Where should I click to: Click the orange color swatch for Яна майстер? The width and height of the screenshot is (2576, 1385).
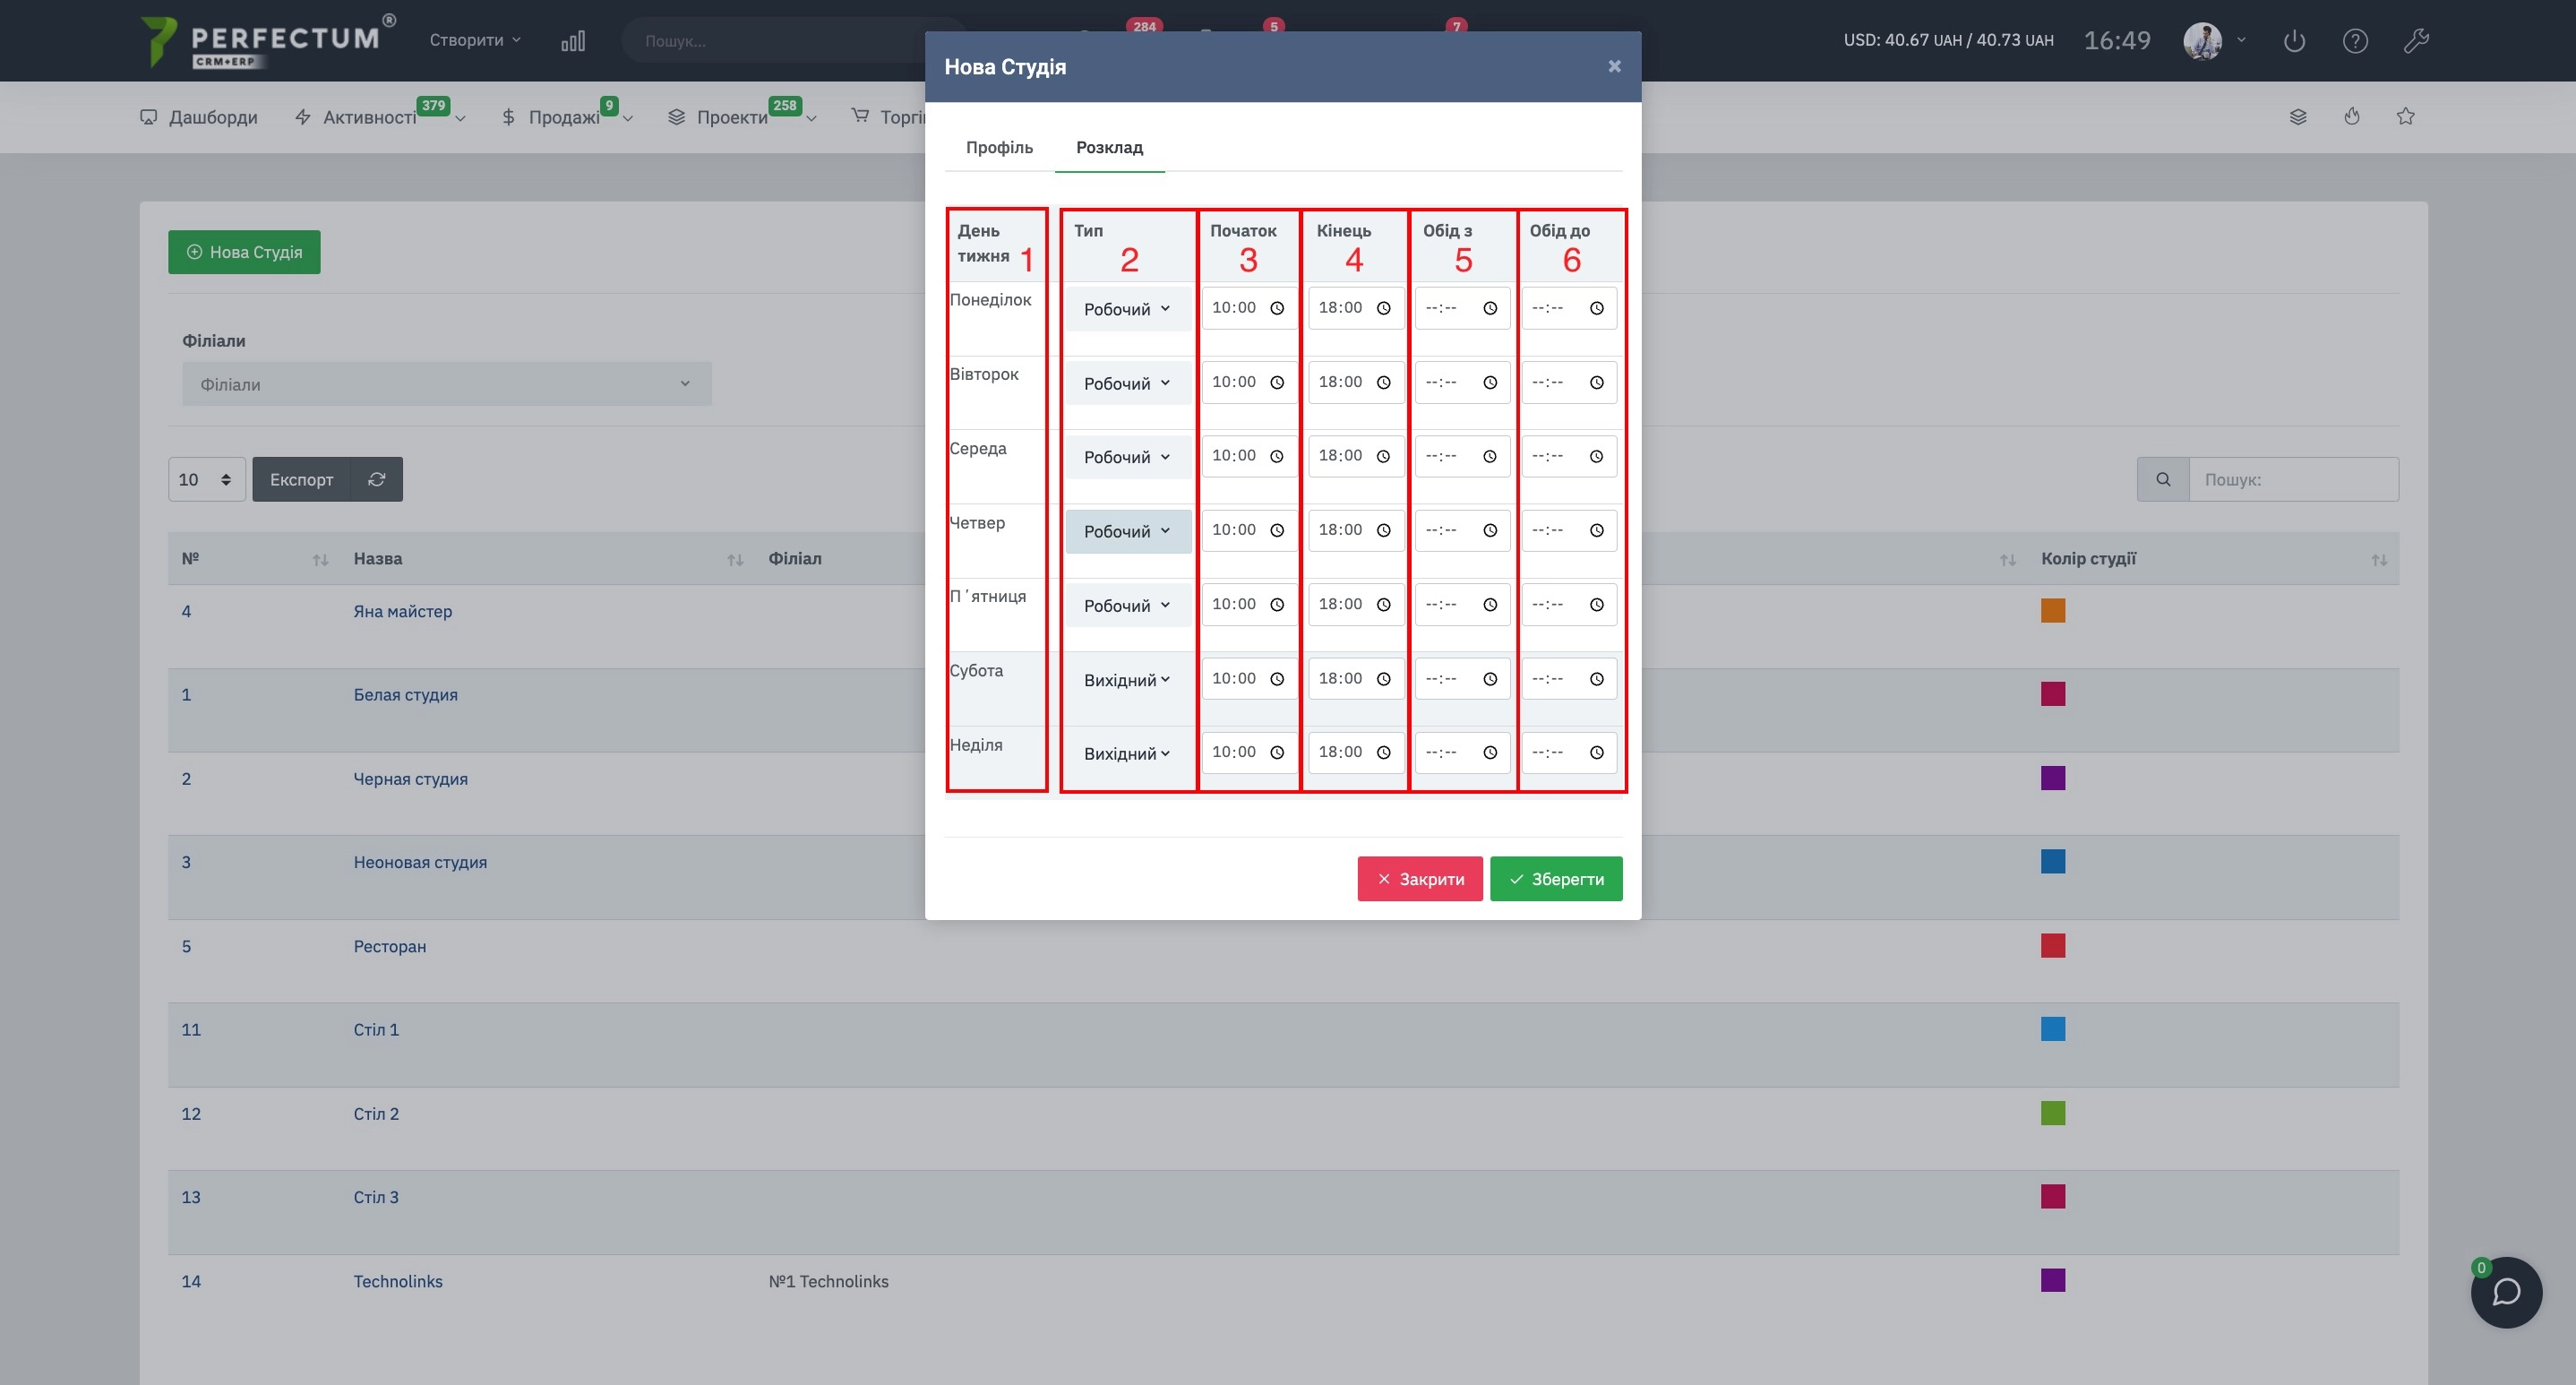click(x=2053, y=611)
